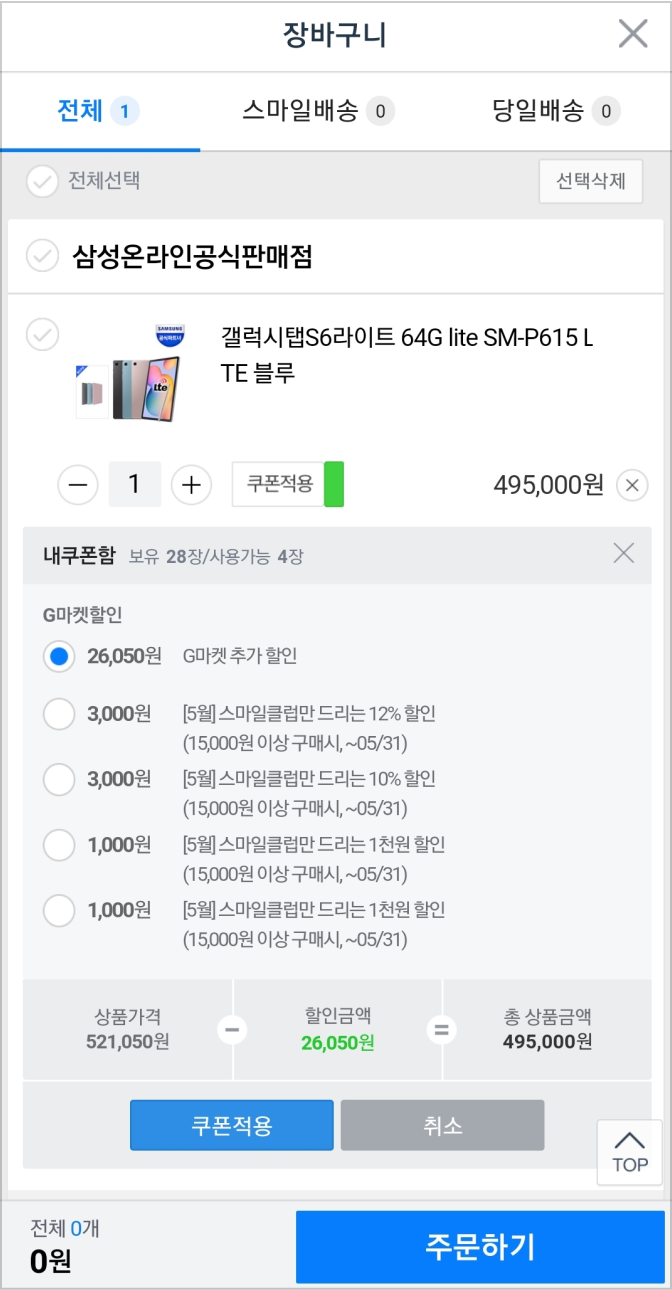Viewport: 672px width, 1290px height.
Task: Close the 내쿠폰함 coupon panel
Action: tap(623, 553)
